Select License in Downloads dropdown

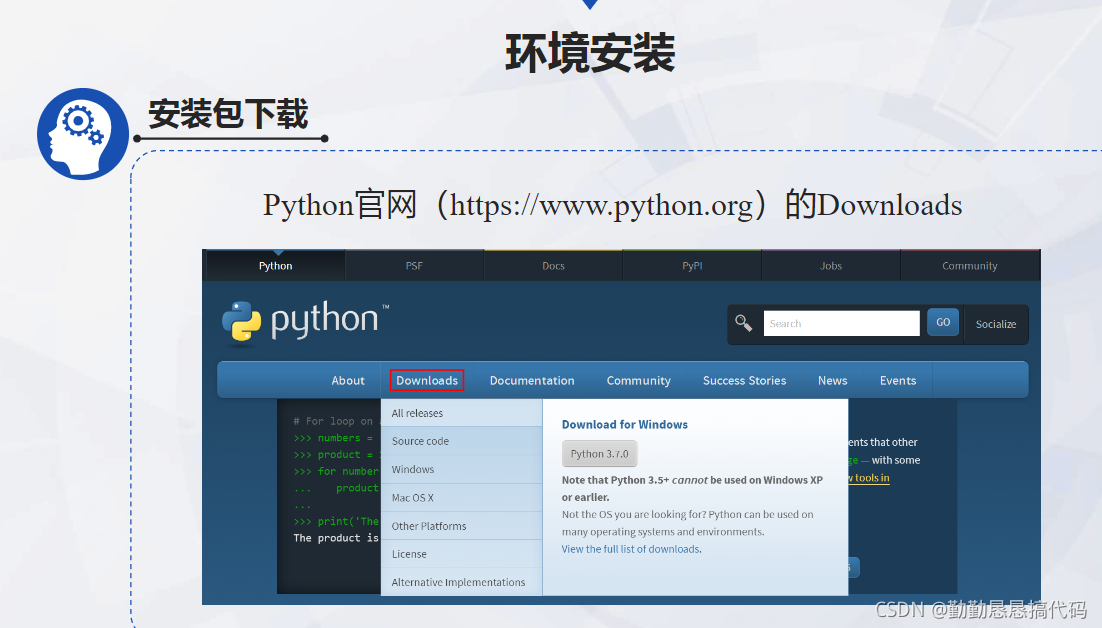pos(461,554)
